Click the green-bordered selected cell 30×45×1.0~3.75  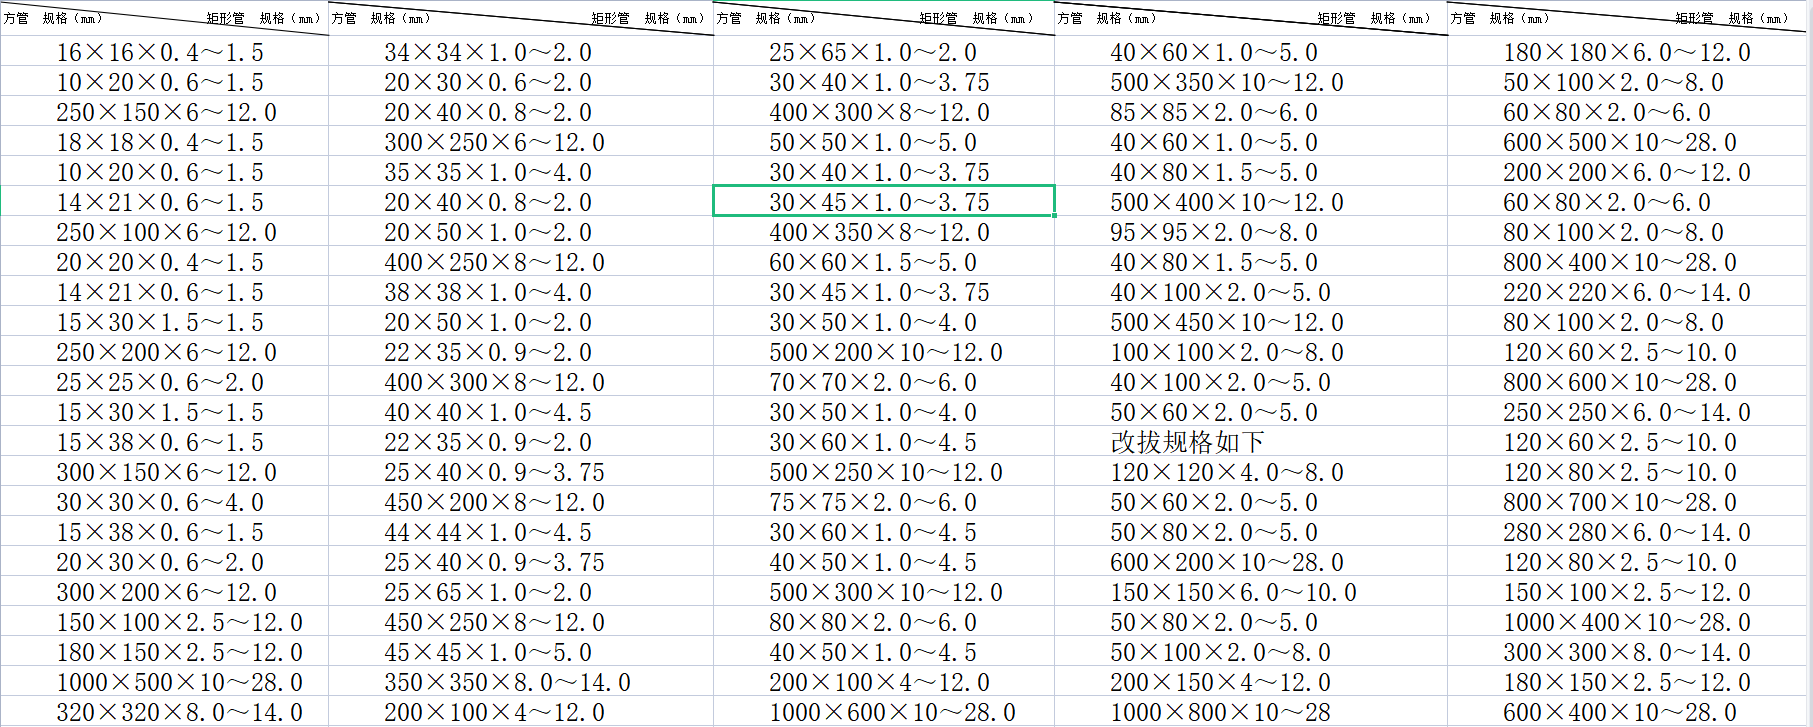[879, 202]
